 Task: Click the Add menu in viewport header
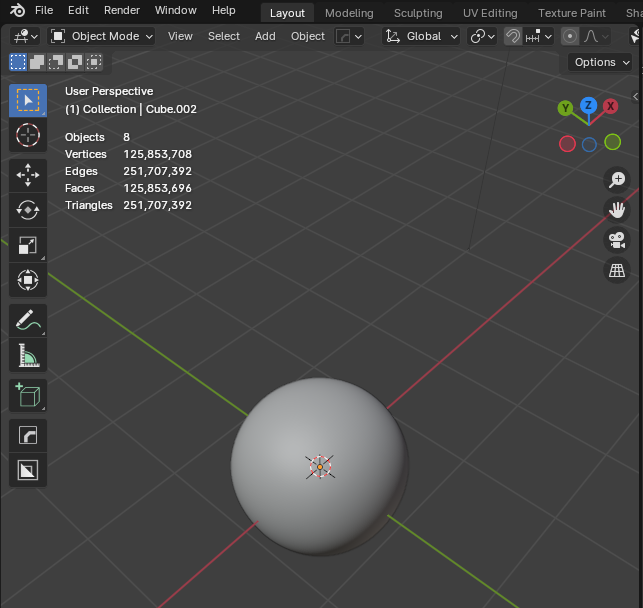click(265, 36)
